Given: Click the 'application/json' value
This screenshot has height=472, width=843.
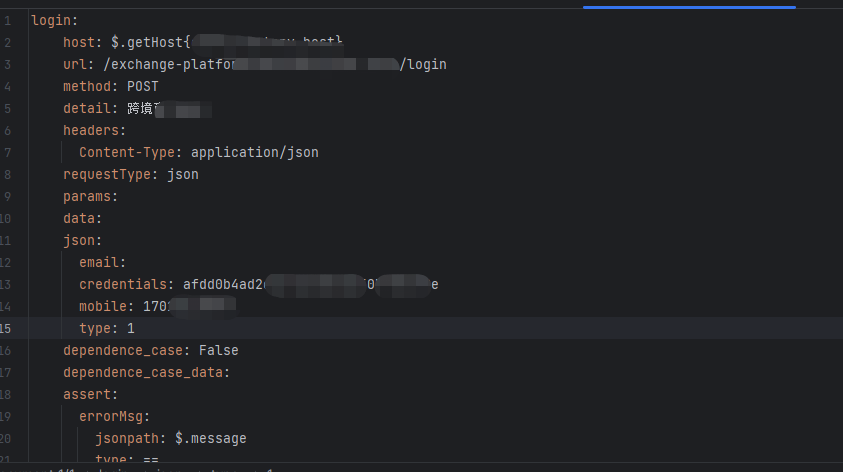Looking at the screenshot, I should pos(254,152).
